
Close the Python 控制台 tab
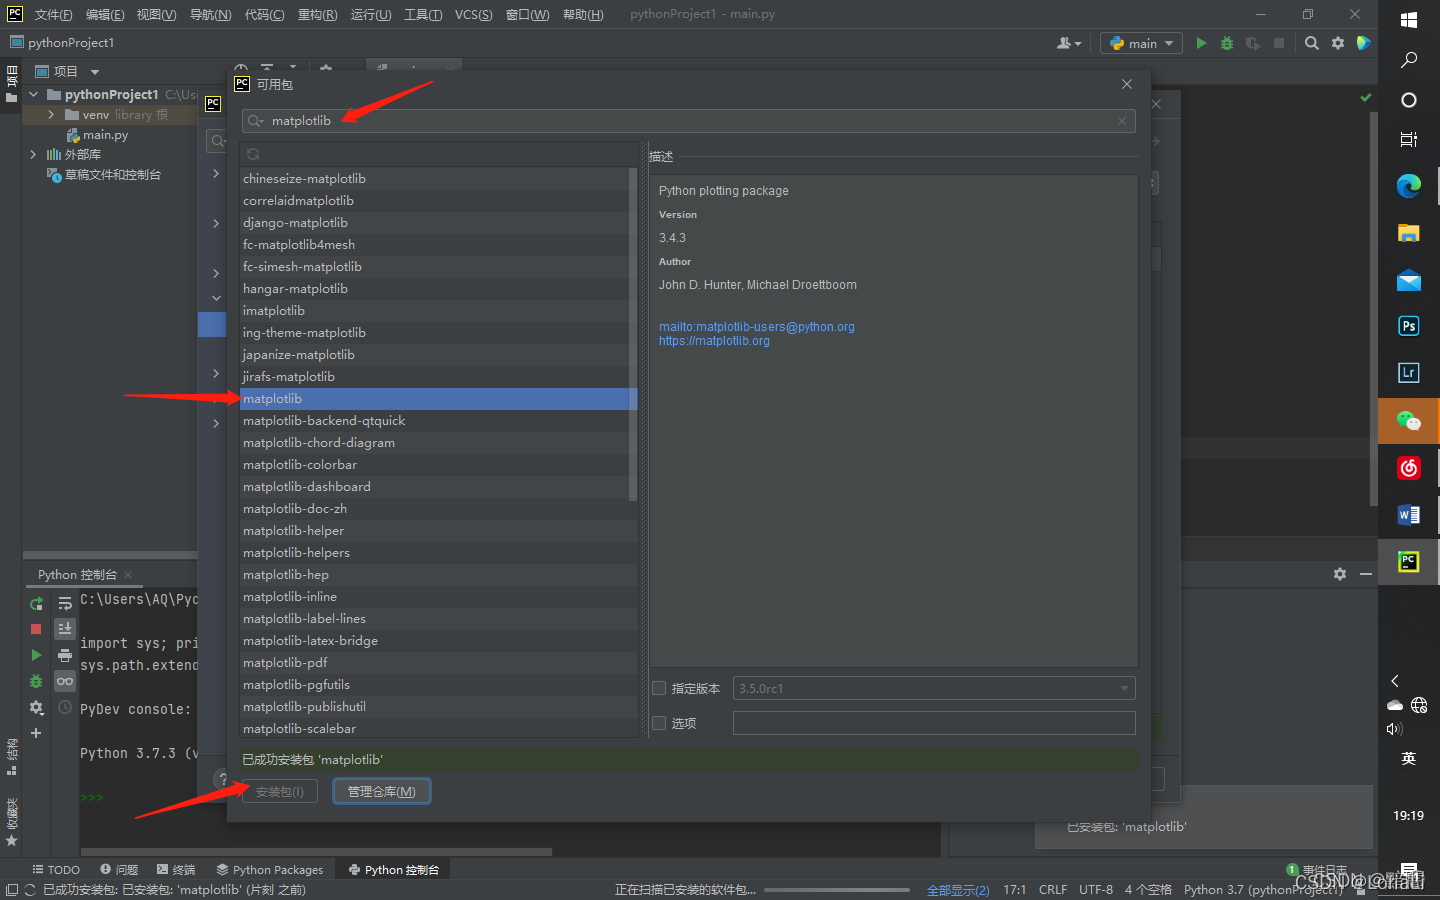click(x=128, y=575)
